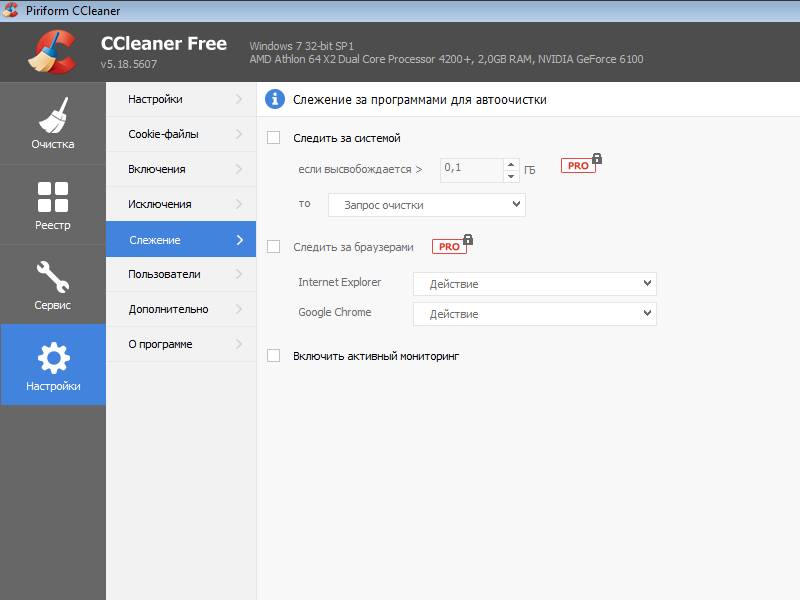Open the Дополнительно settings page
Viewport: 800px width, 600px height.
(x=181, y=309)
